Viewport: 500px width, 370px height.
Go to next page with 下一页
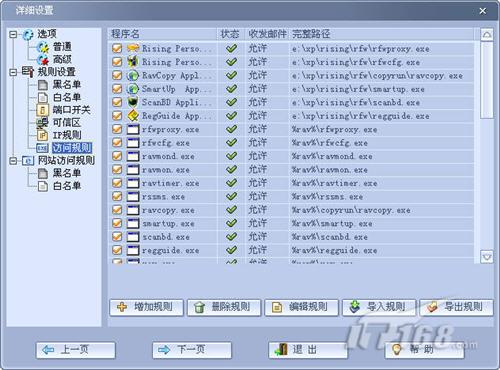click(192, 350)
